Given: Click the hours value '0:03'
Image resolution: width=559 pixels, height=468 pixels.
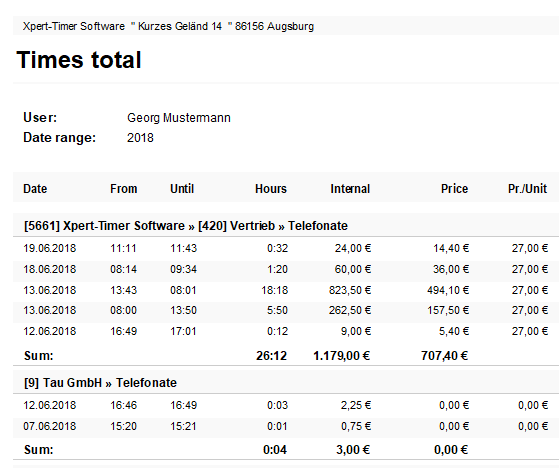Looking at the screenshot, I should click(277, 405).
